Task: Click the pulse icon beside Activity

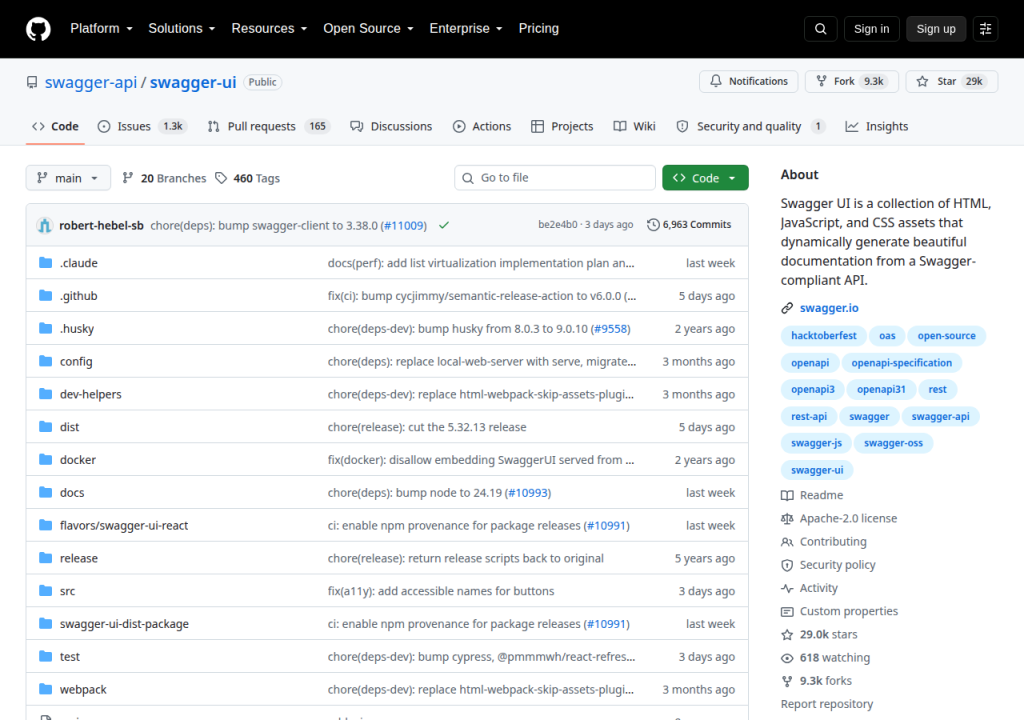Action: coord(787,588)
